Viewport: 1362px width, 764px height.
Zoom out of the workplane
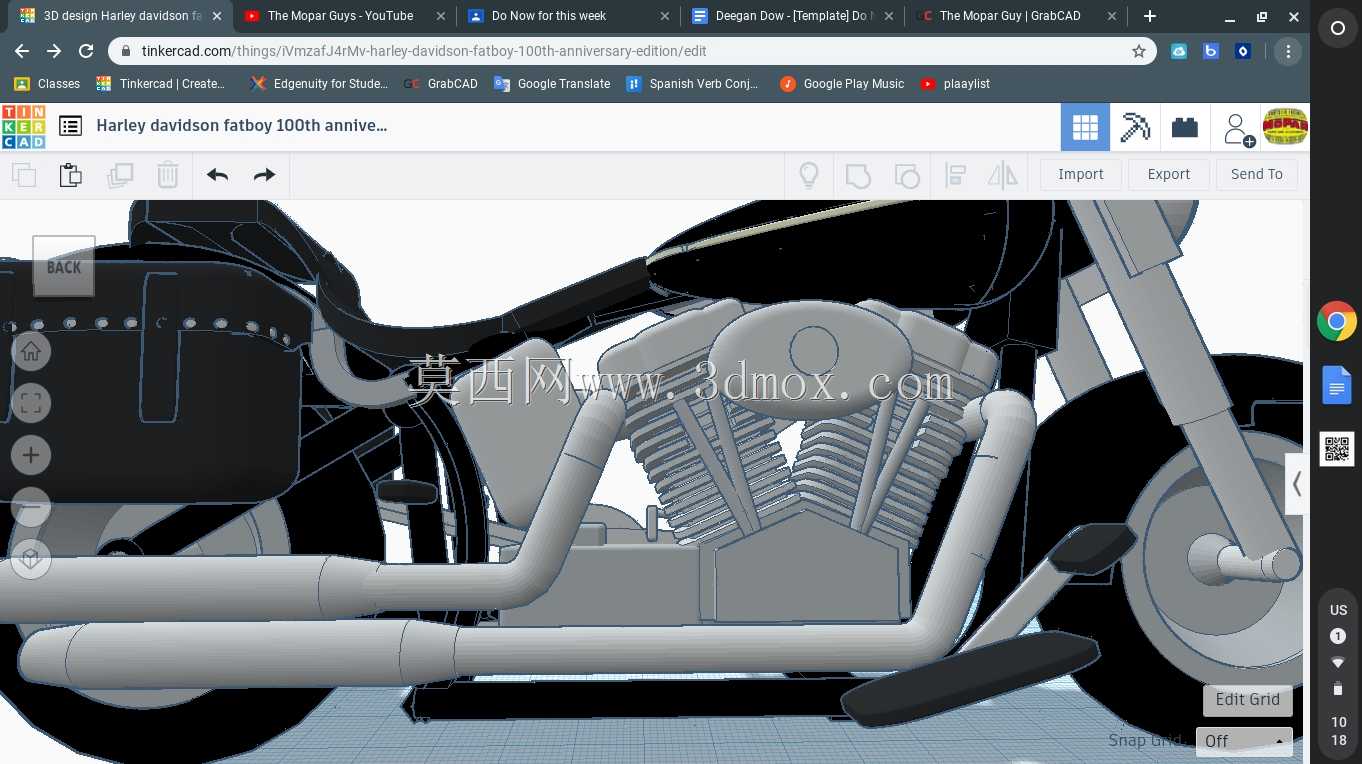(x=31, y=507)
